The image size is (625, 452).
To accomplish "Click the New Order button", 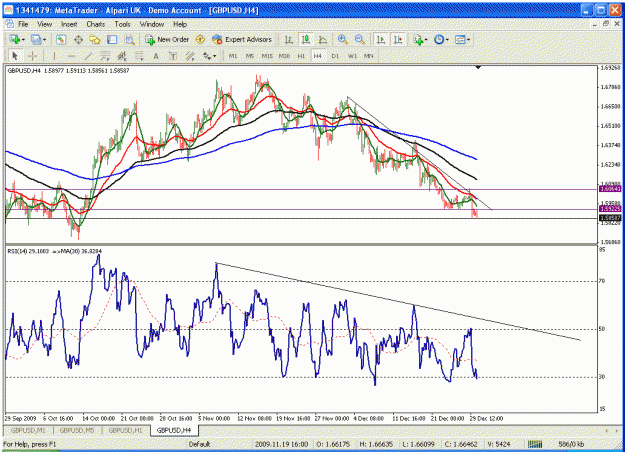I will [167, 39].
